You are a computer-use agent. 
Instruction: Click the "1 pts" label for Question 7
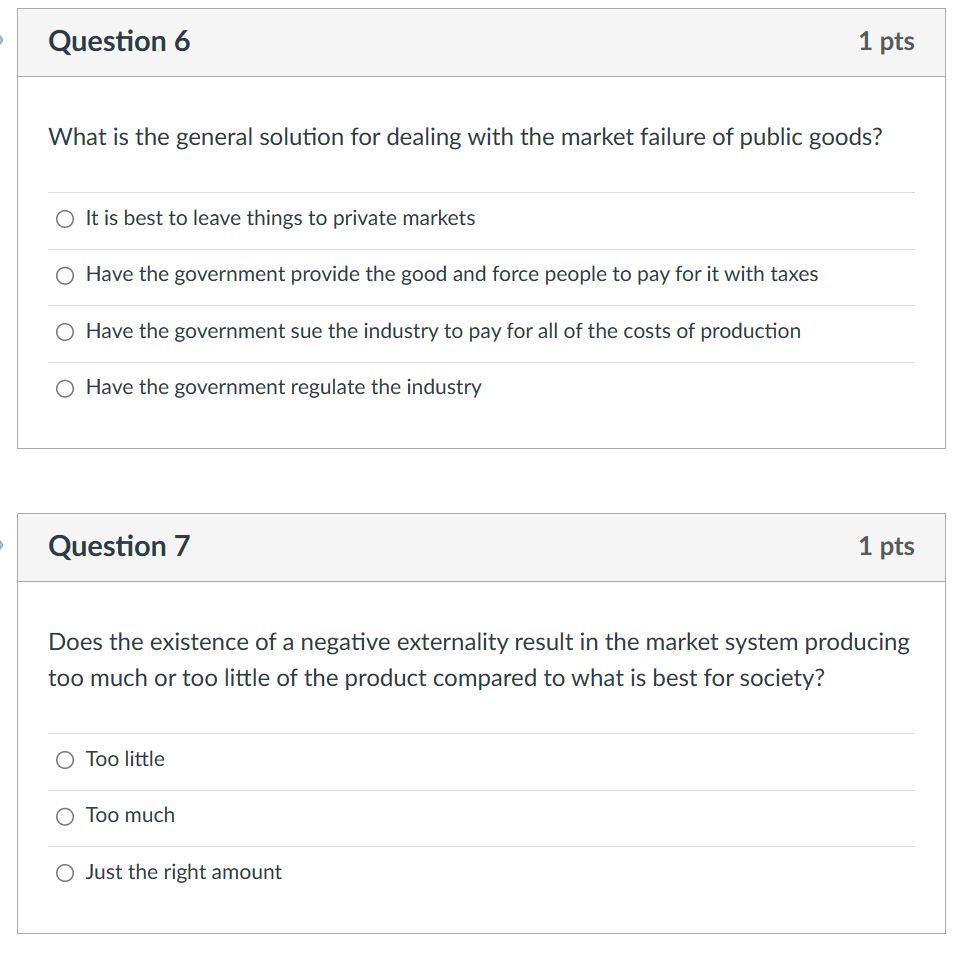[886, 546]
